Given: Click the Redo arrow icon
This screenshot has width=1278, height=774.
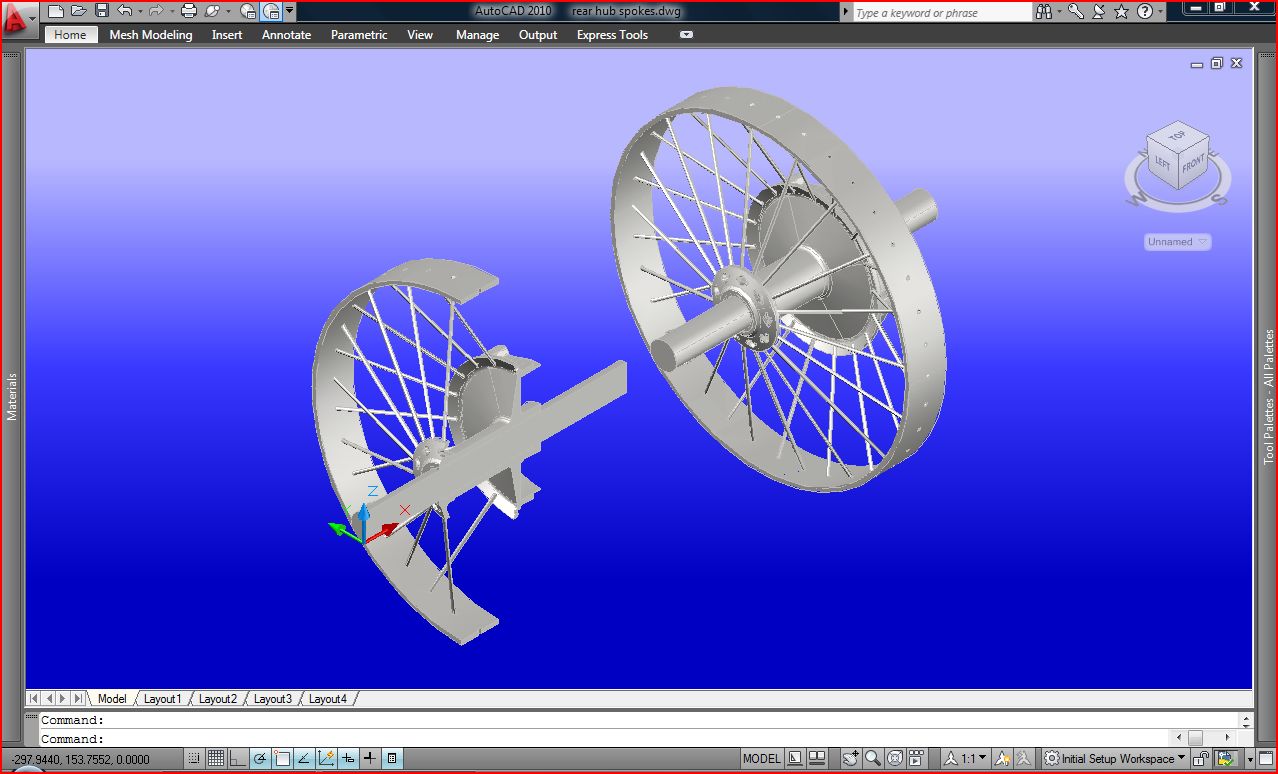Looking at the screenshot, I should [x=156, y=11].
